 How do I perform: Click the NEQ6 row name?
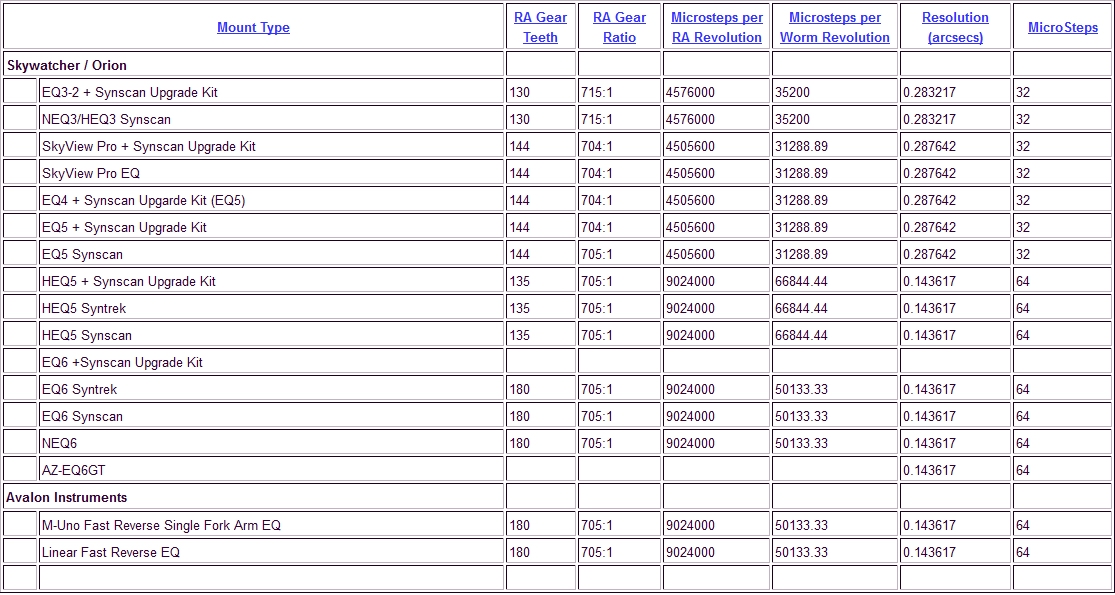[x=59, y=444]
